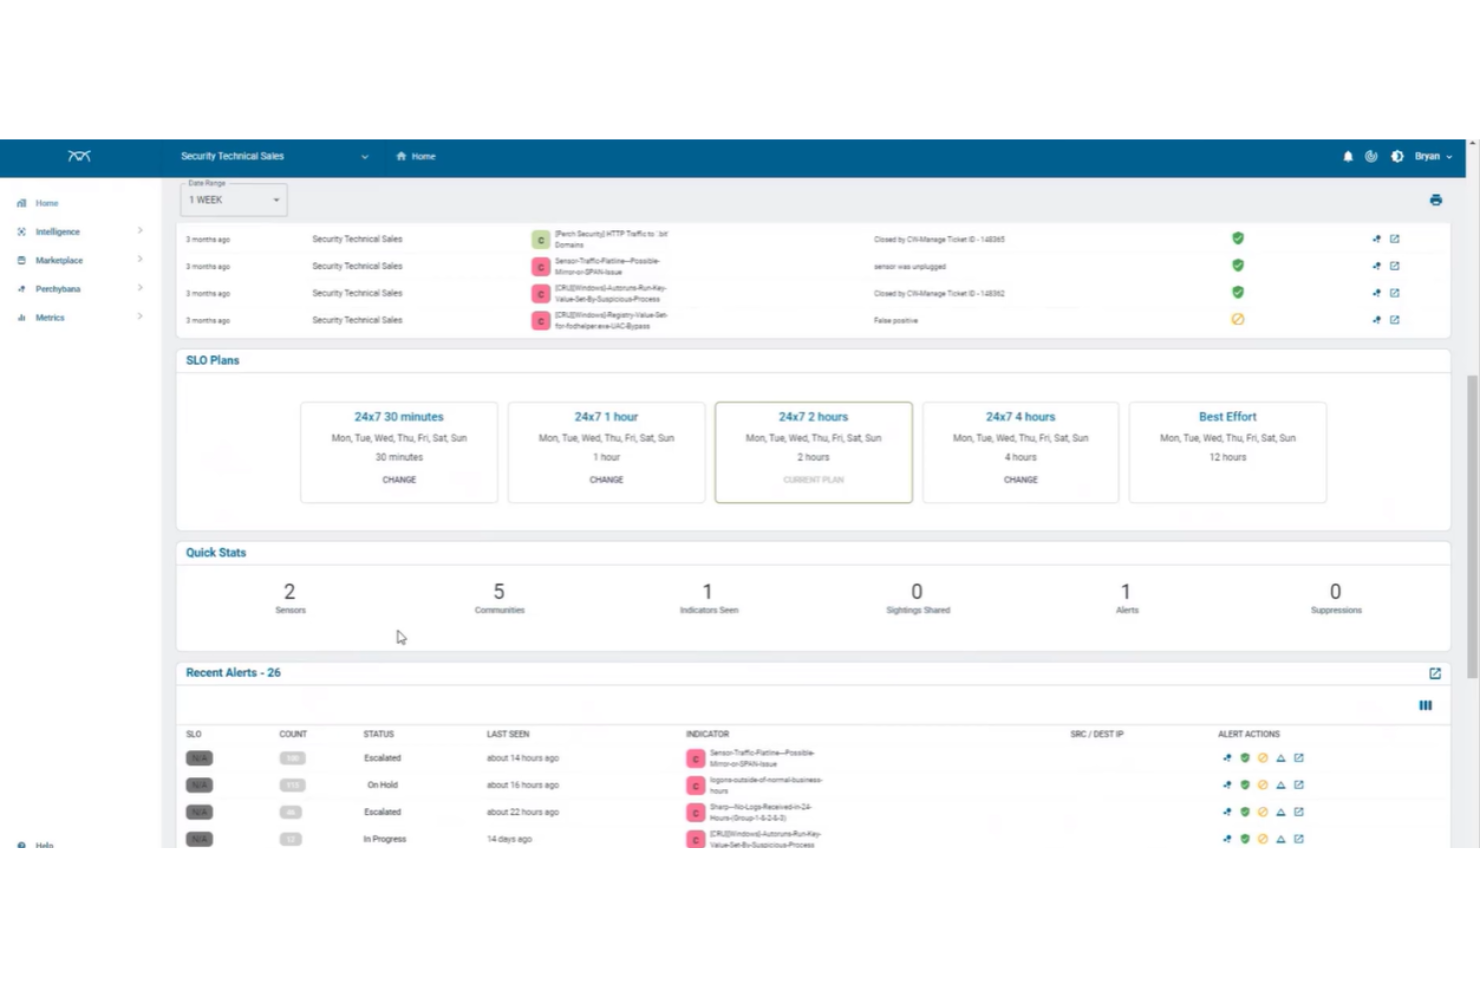1480x987 pixels.
Task: Toggle the yellow suppression status on the UAC-Bypass row
Action: pos(1238,319)
